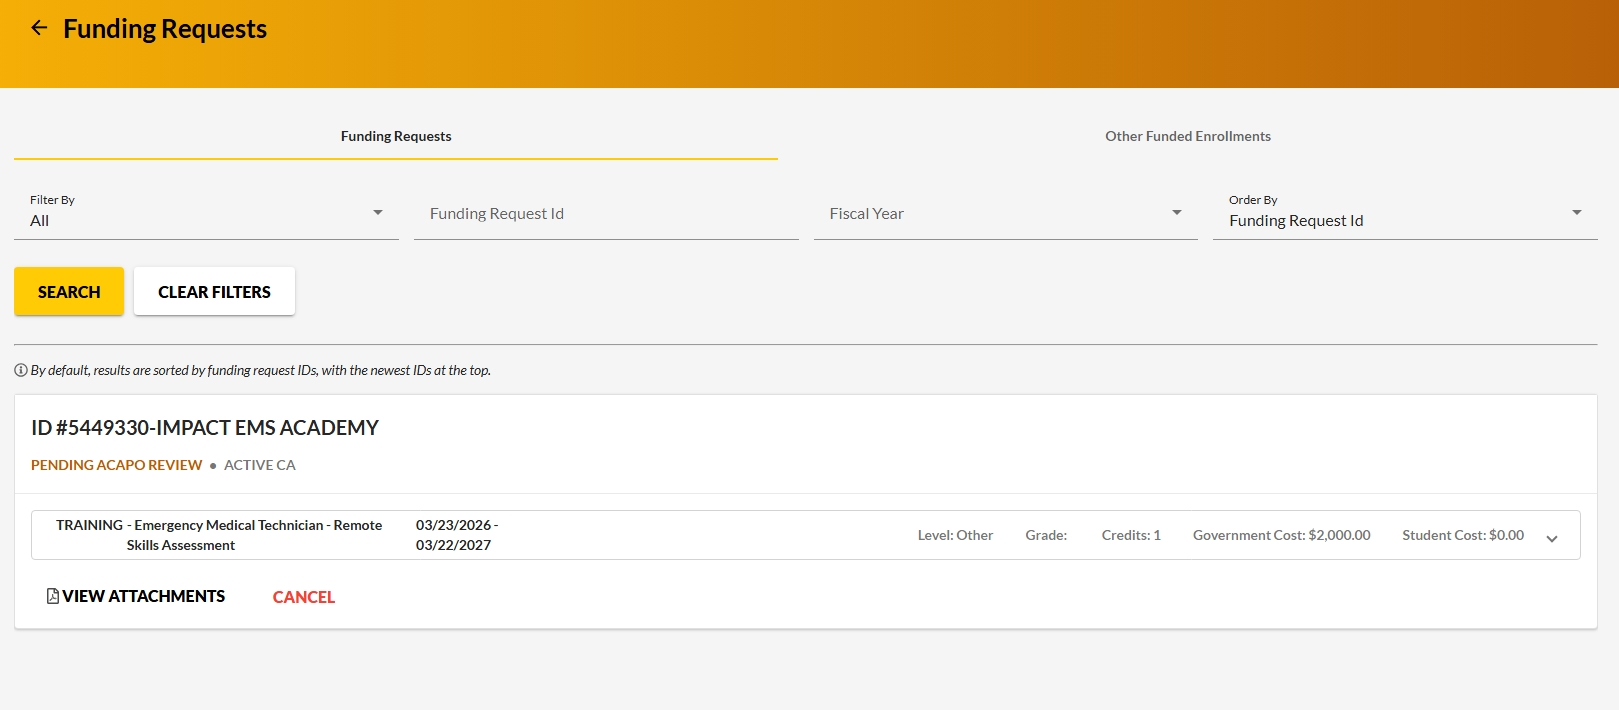Select the Emergency Medical Technician training title
The image size is (1619, 710).
219,535
